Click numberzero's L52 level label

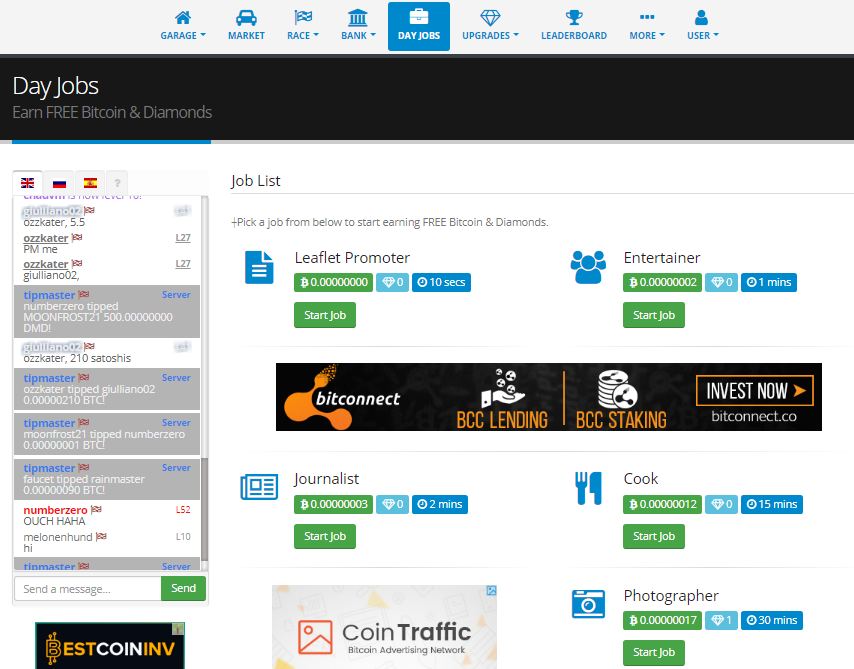[x=183, y=510]
